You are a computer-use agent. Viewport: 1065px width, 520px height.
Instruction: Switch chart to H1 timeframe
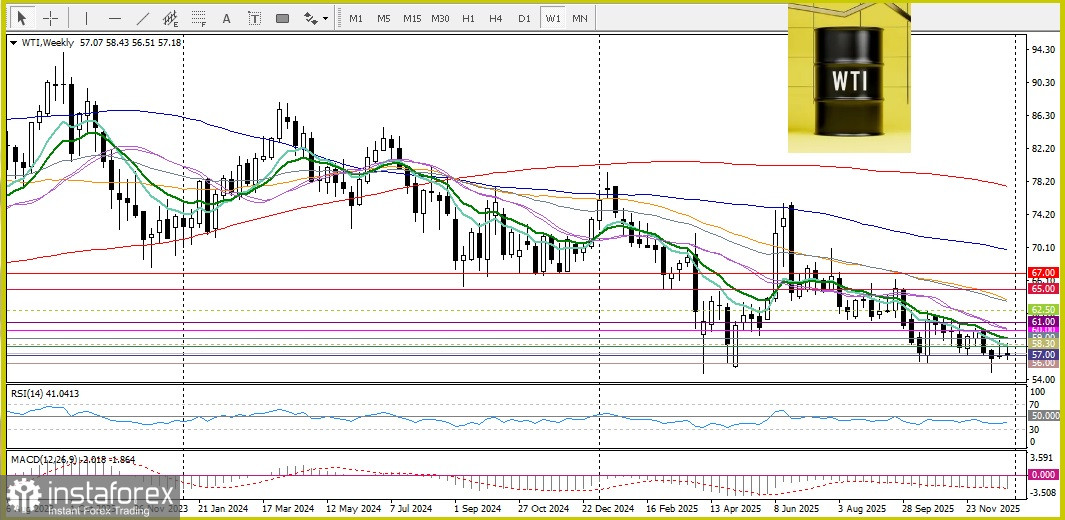tap(468, 18)
